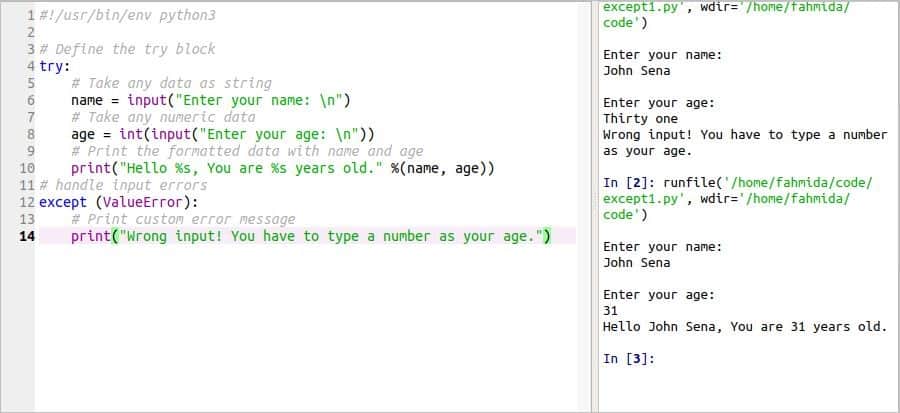Click the first 'Enter your age:' console prompt

pyautogui.click(x=659, y=103)
